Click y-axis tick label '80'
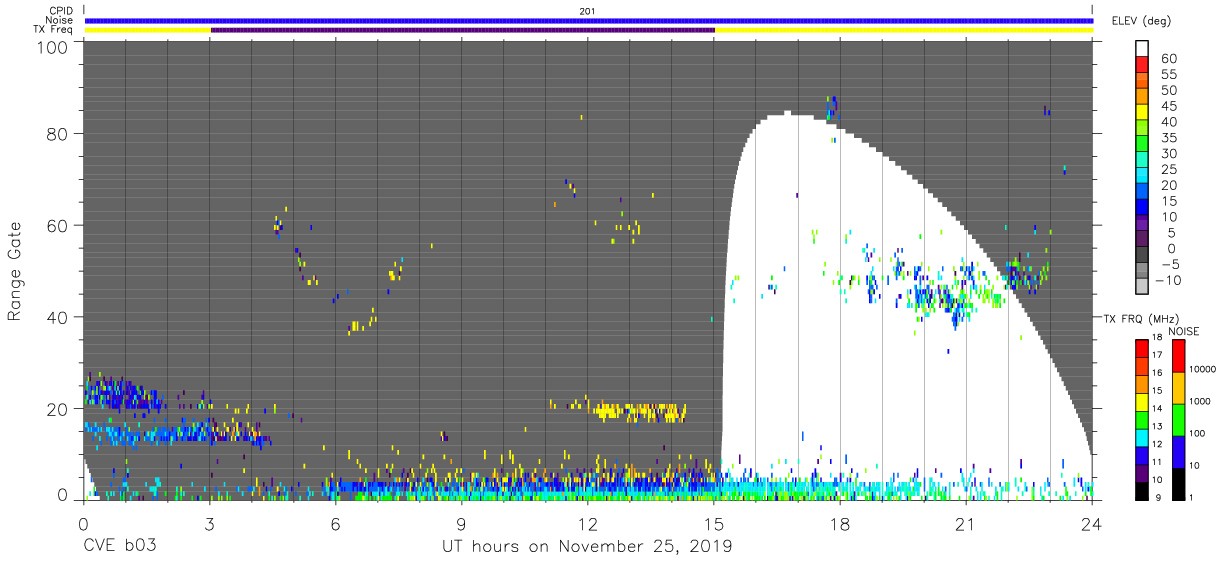 [x=57, y=132]
